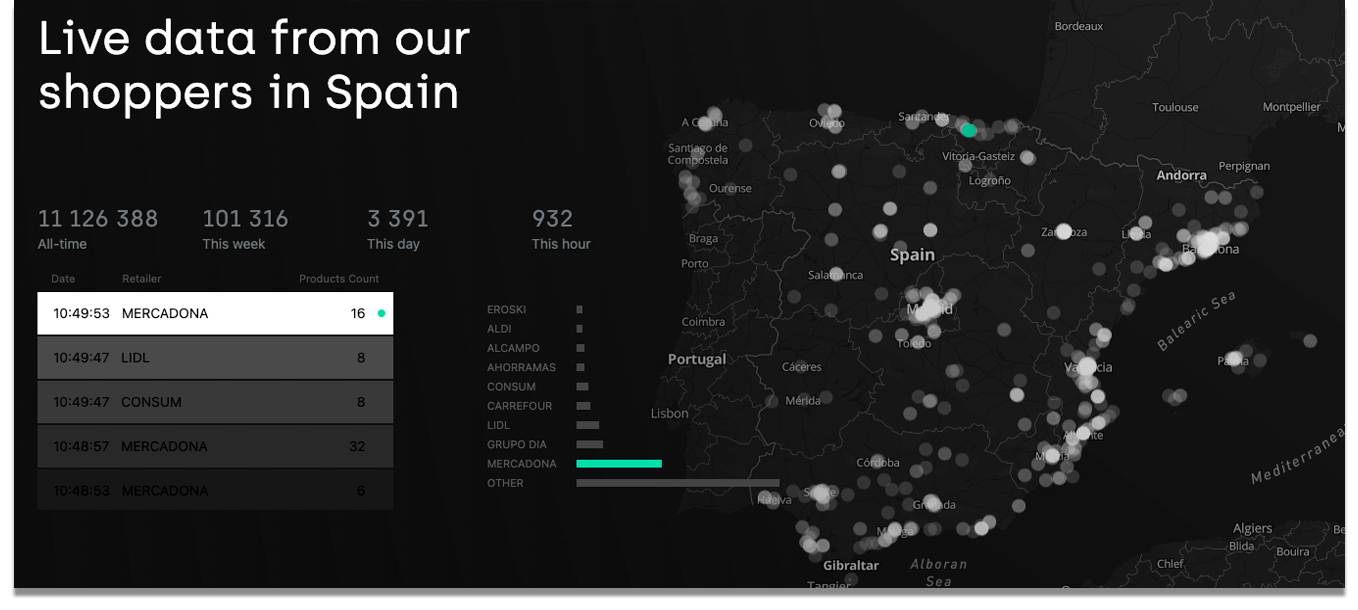Click the AHORRAMAS chart label

pyautogui.click(x=521, y=367)
